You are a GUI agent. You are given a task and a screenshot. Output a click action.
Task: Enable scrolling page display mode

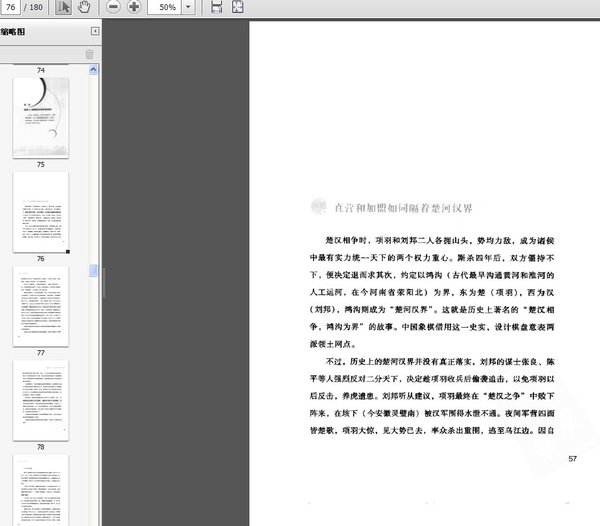point(216,7)
